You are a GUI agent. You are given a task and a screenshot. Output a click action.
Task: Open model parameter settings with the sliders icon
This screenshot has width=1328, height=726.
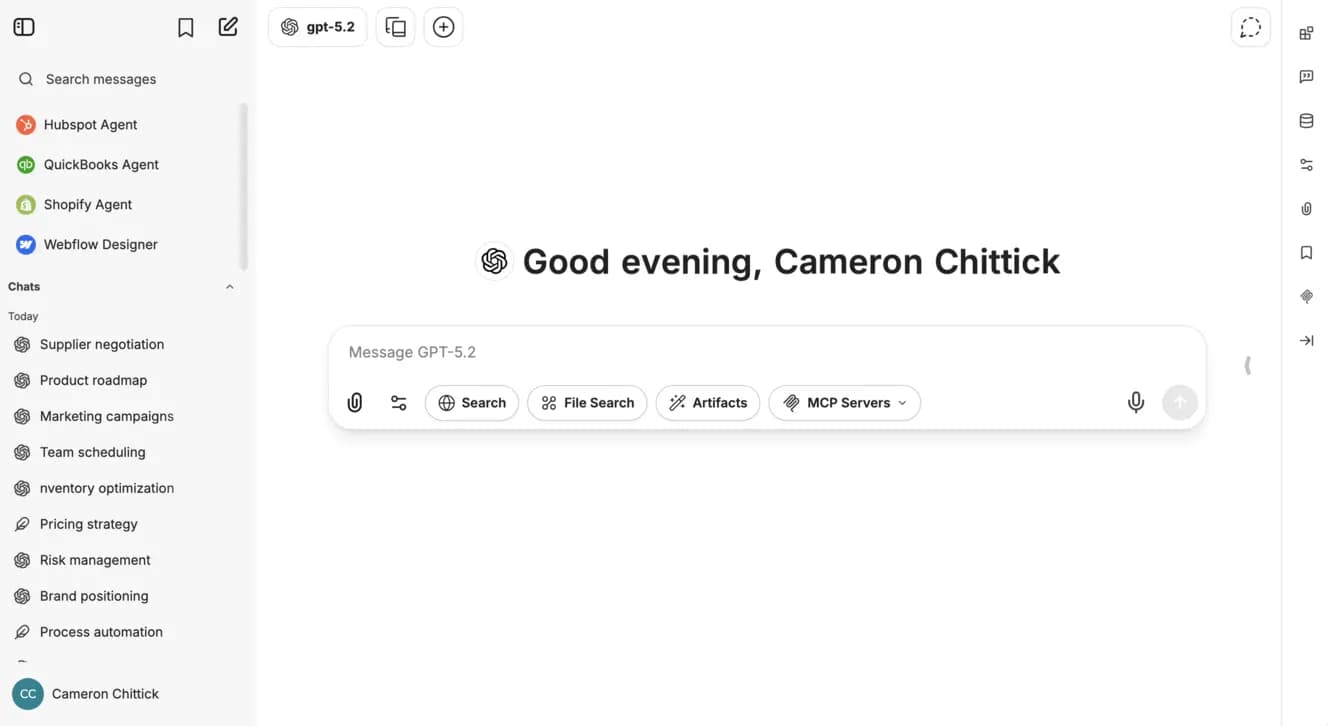tap(398, 402)
